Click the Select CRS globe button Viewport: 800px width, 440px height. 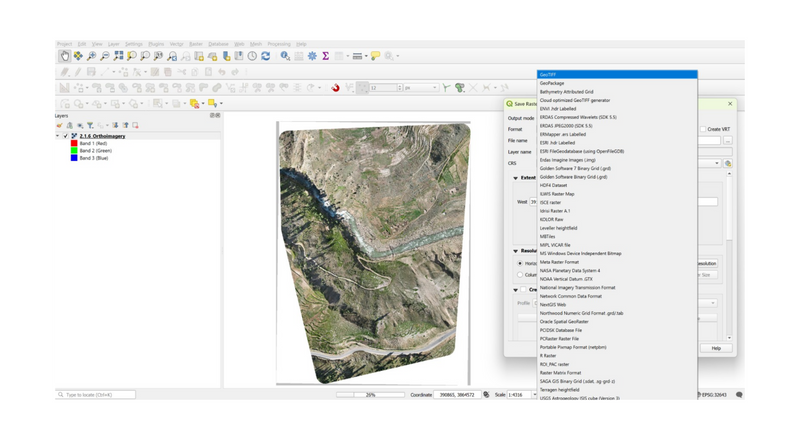(728, 163)
